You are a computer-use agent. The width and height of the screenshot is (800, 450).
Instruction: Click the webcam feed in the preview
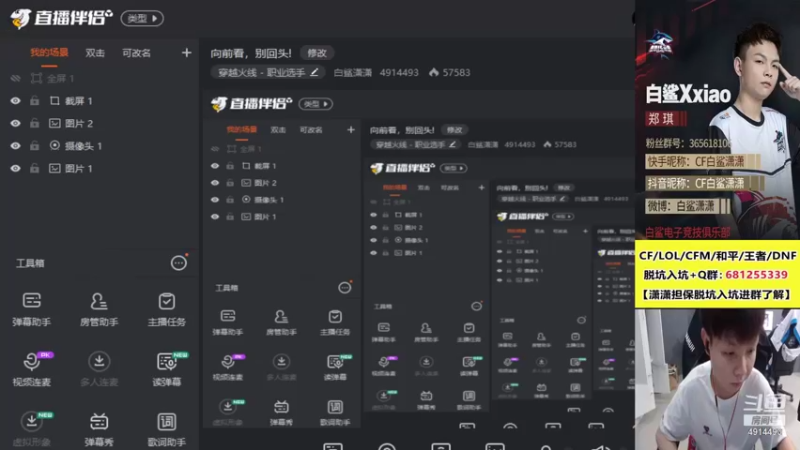pos(717,379)
